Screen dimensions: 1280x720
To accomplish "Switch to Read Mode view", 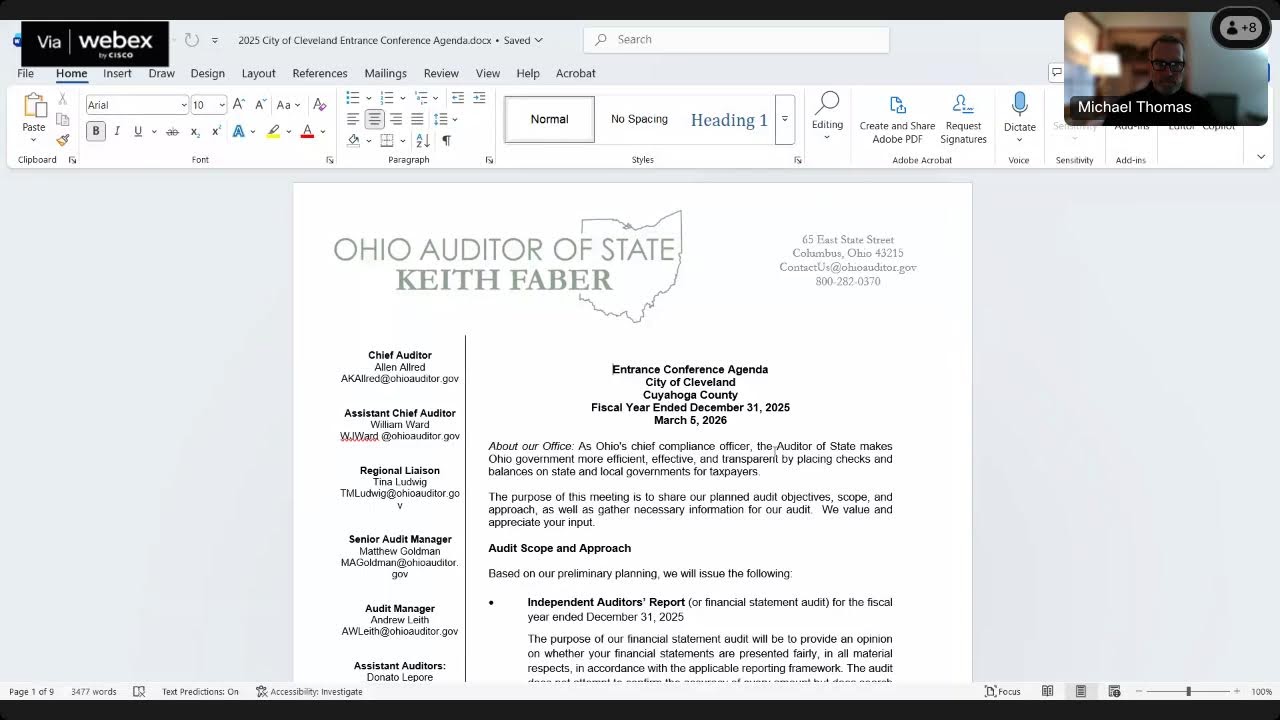I will pyautogui.click(x=1047, y=691).
